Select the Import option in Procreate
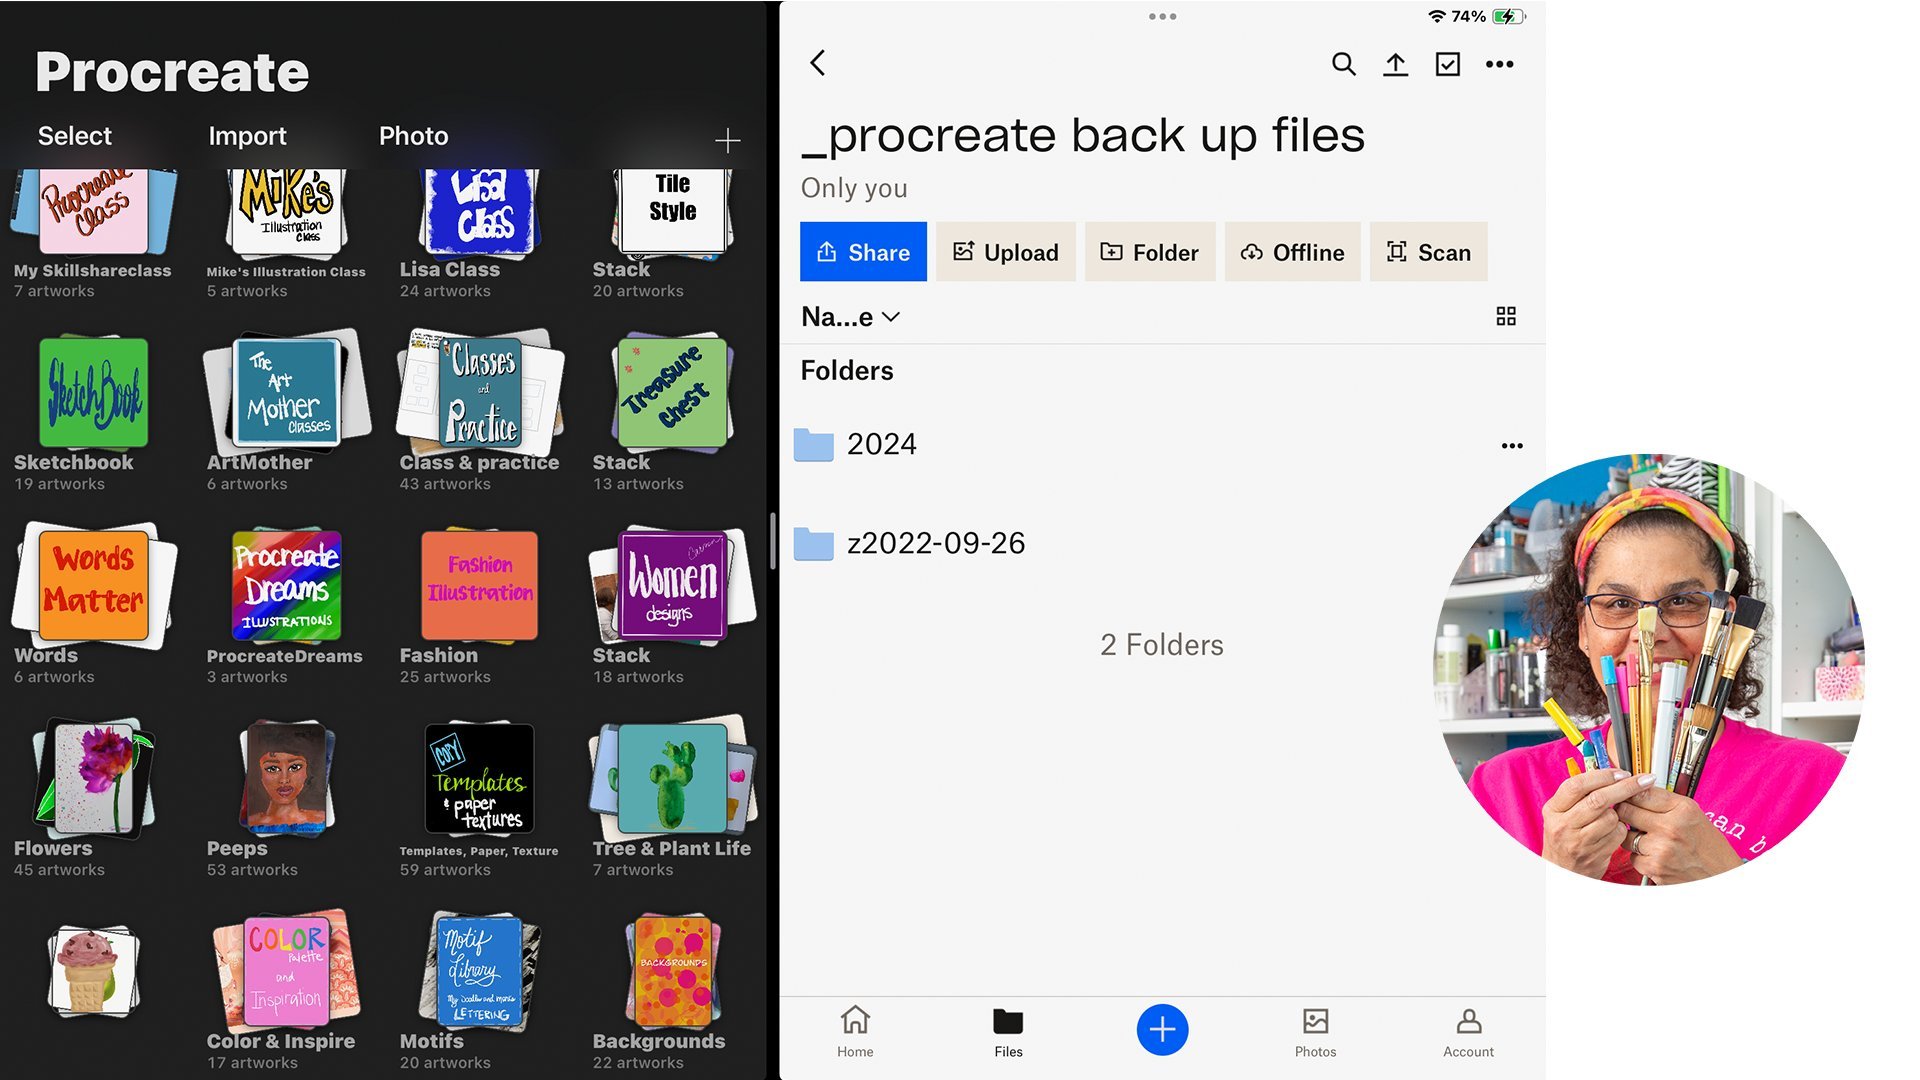The image size is (1920, 1080). pos(247,135)
